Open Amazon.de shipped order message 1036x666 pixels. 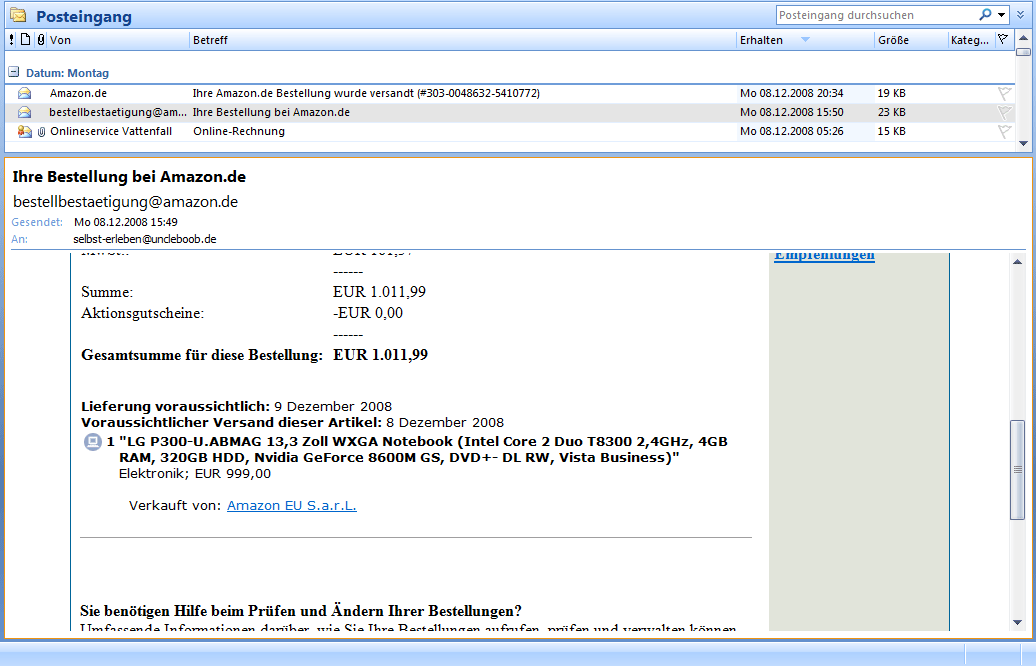pos(509,93)
